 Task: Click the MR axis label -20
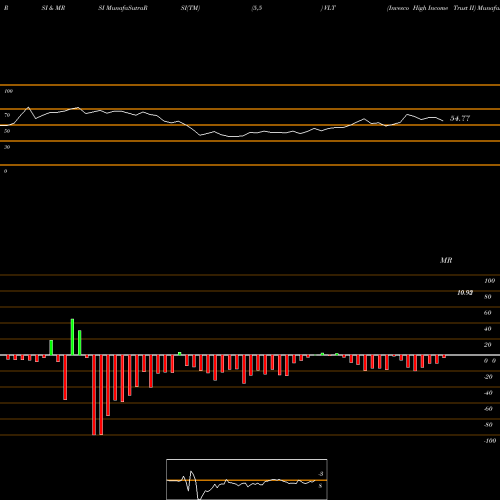point(488,377)
